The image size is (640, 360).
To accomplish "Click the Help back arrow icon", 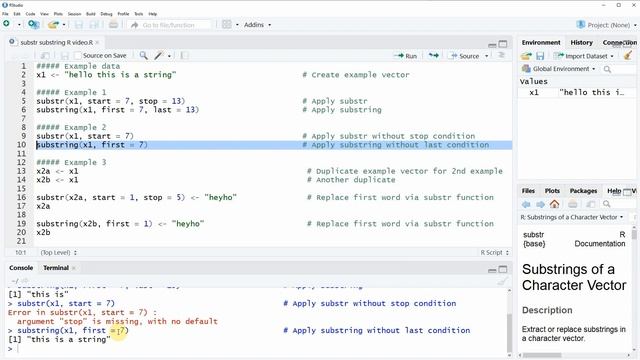I will coord(526,204).
